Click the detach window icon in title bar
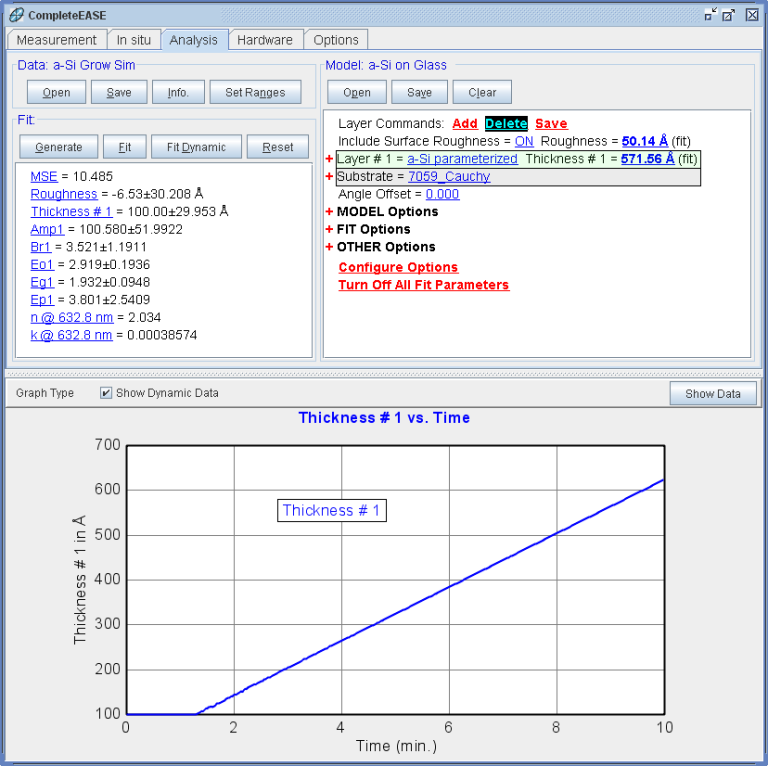The image size is (768, 766). point(710,15)
